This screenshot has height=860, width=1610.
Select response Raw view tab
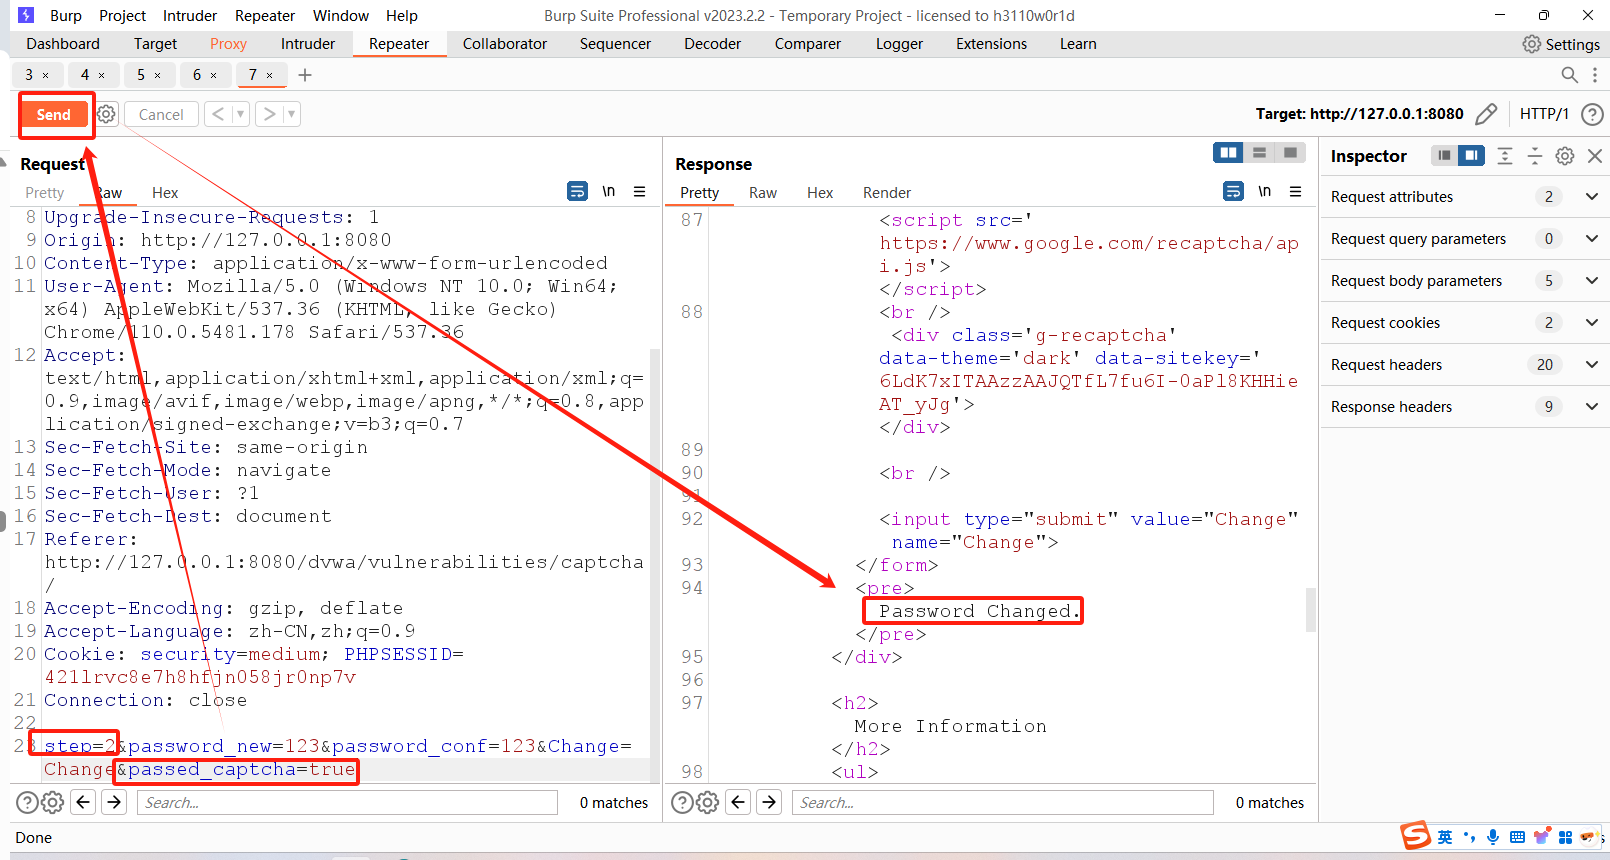763,193
